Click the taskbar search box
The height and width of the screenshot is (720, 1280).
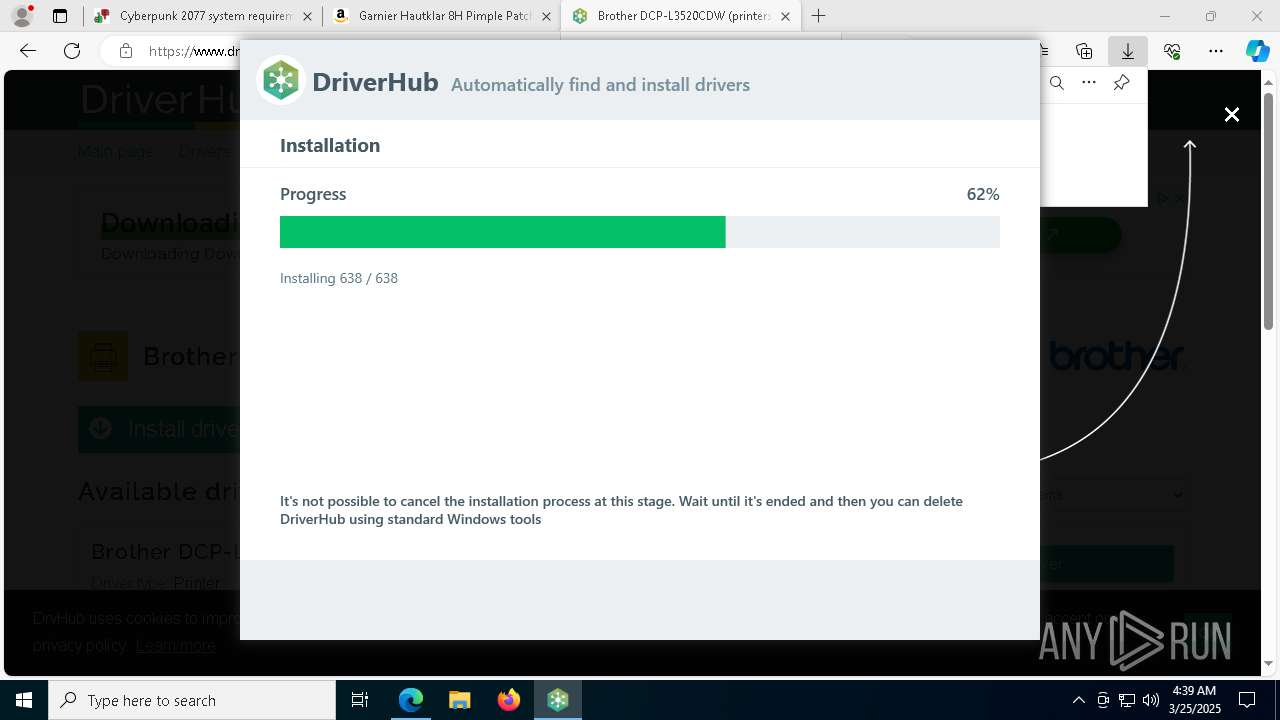[192, 700]
